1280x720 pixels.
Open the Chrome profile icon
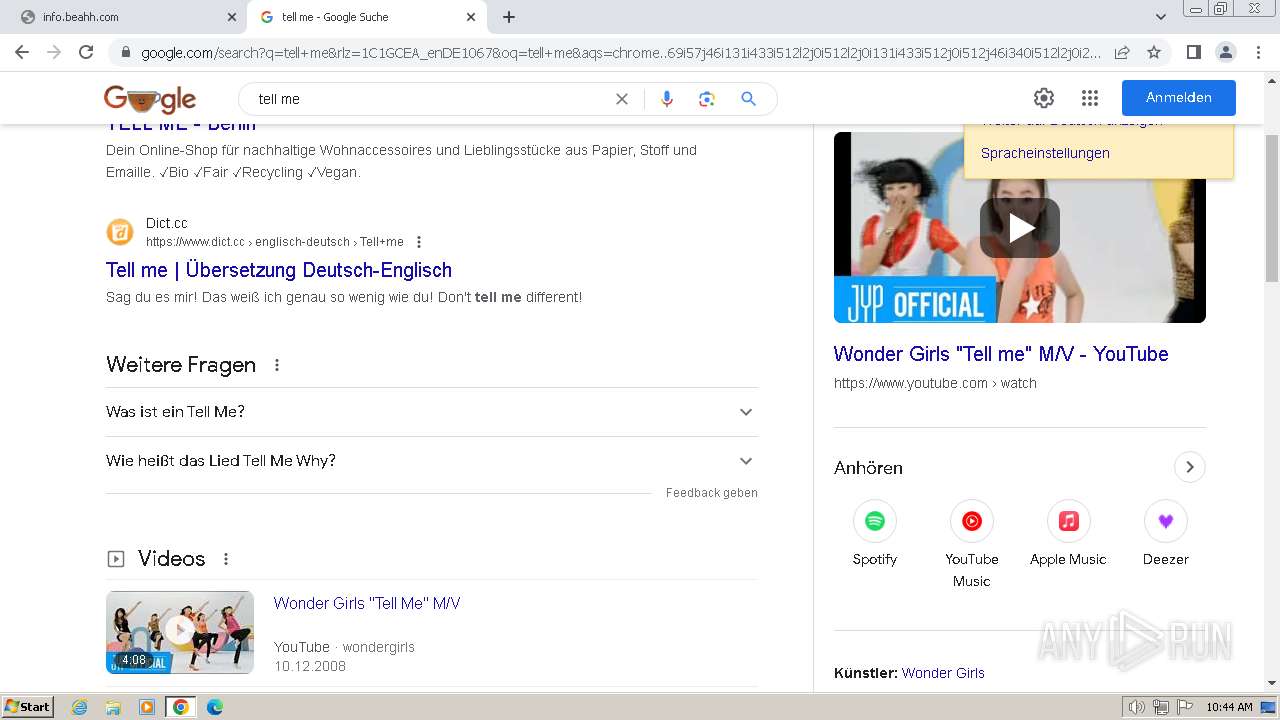coord(1225,52)
